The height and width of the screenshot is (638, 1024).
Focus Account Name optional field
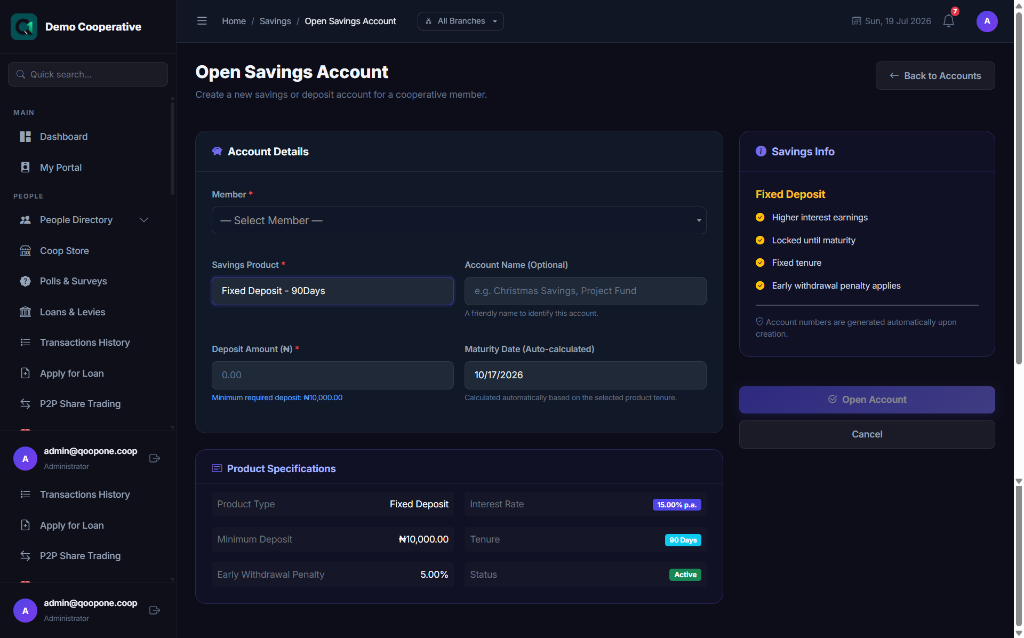[x=585, y=291]
